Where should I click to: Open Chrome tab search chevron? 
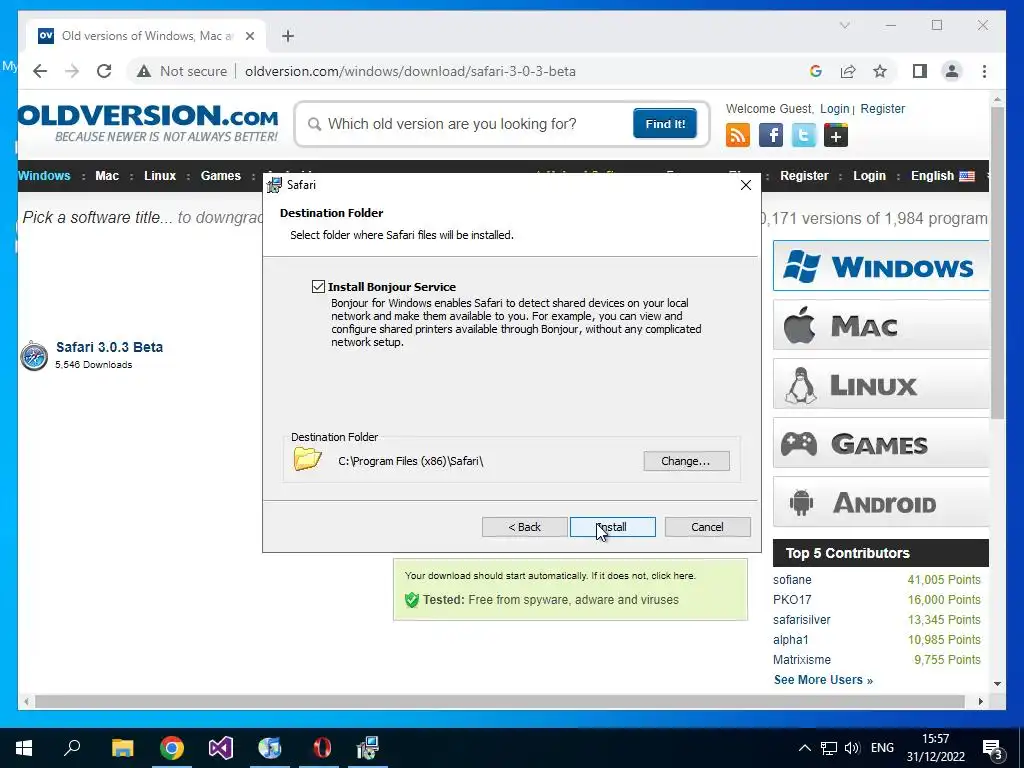pos(844,25)
